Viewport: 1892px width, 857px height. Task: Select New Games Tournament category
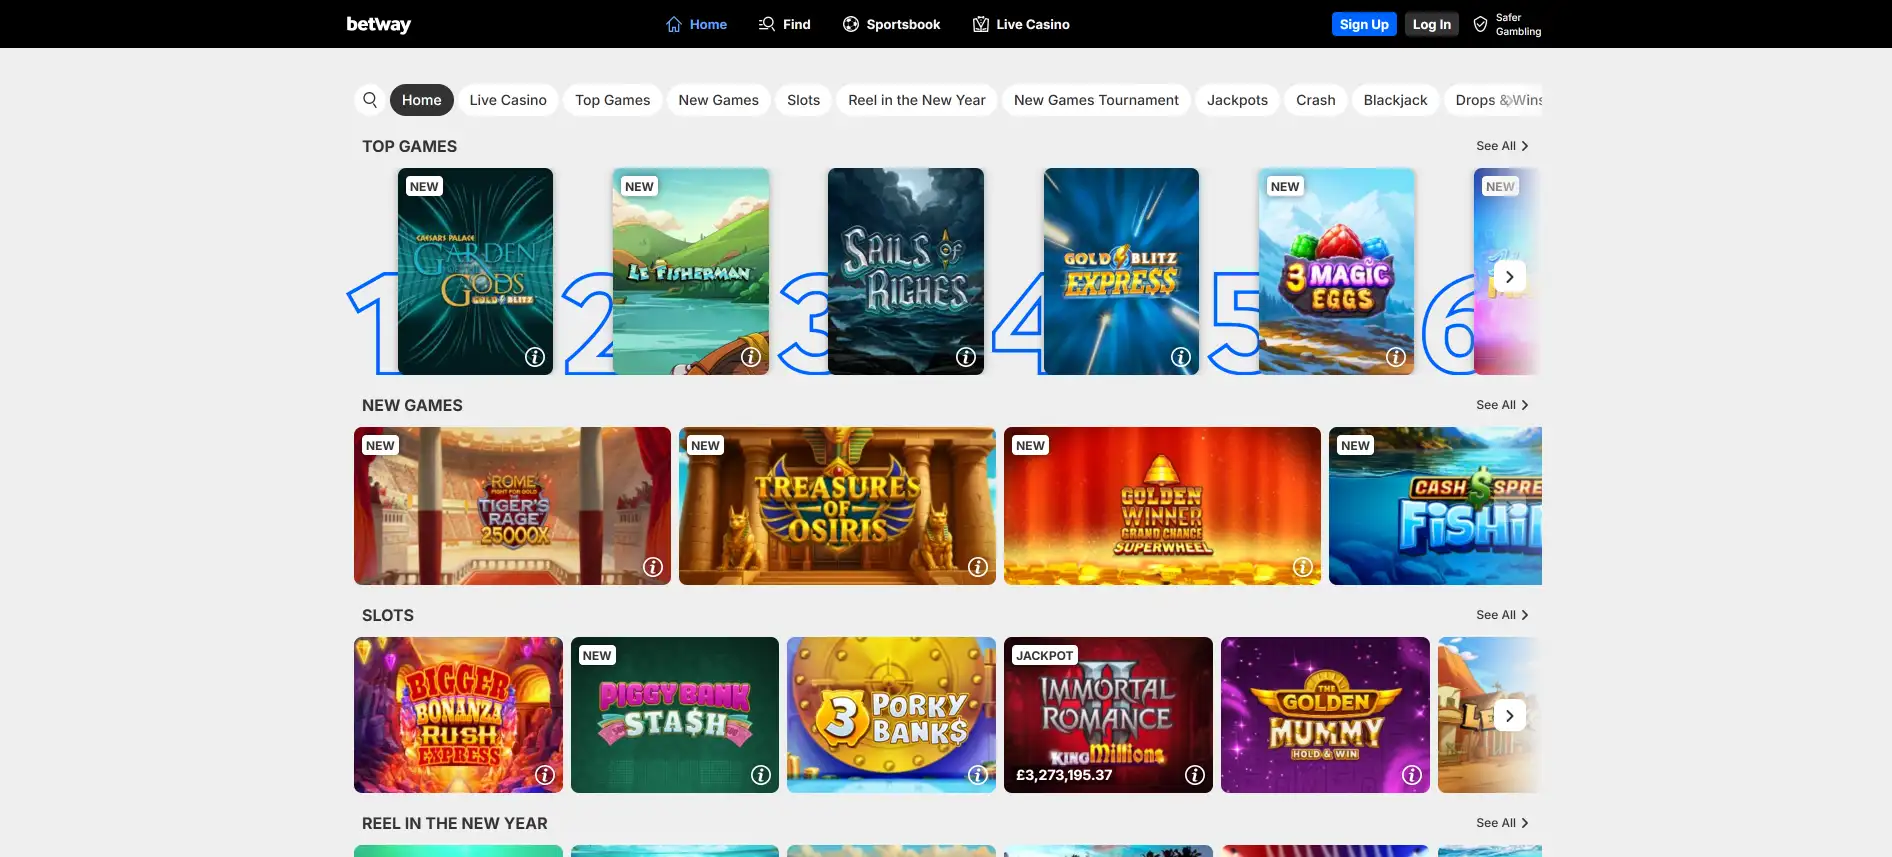coord(1096,100)
